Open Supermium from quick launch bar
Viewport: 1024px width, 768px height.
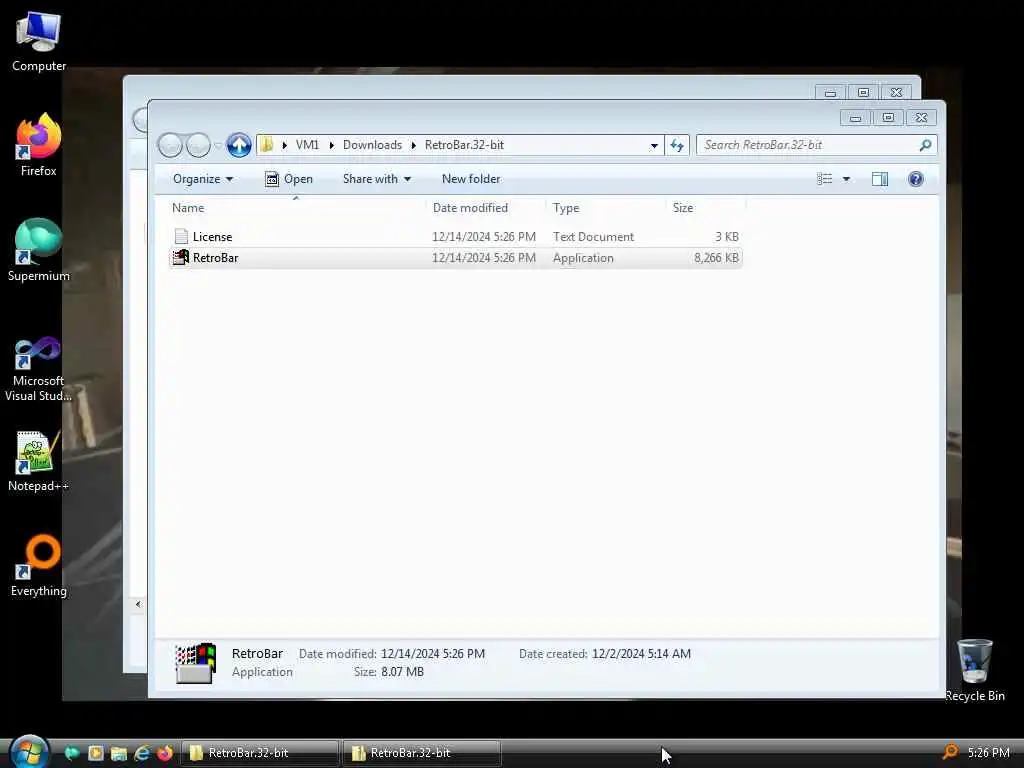pyautogui.click(x=72, y=753)
